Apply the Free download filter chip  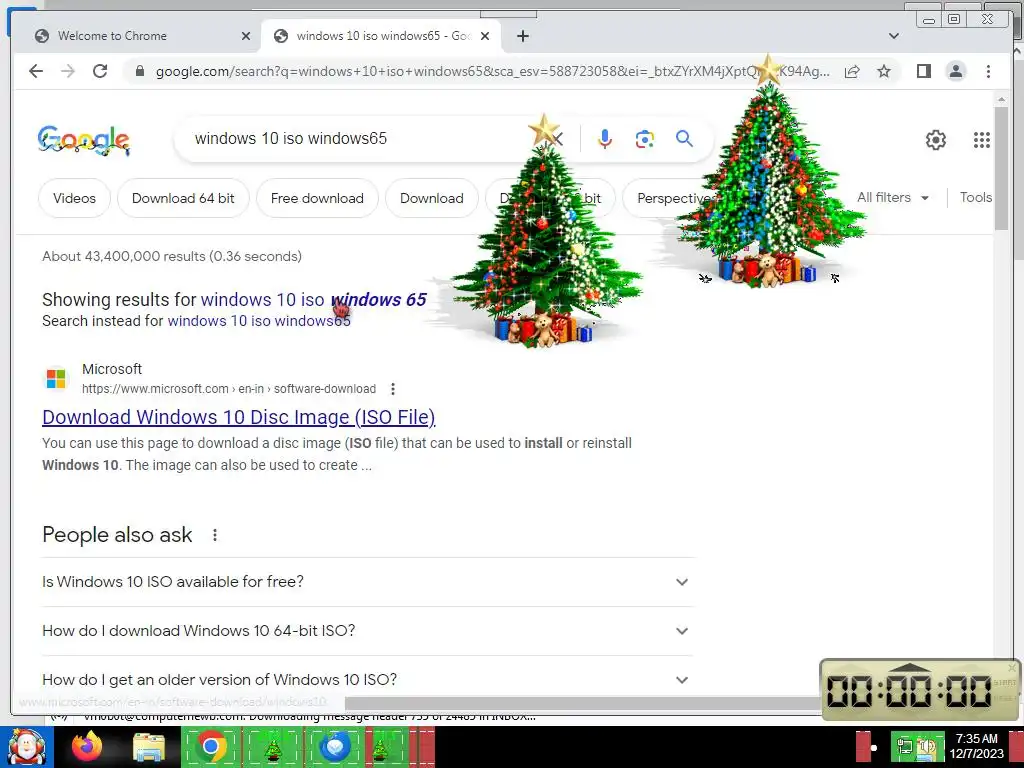(x=317, y=198)
